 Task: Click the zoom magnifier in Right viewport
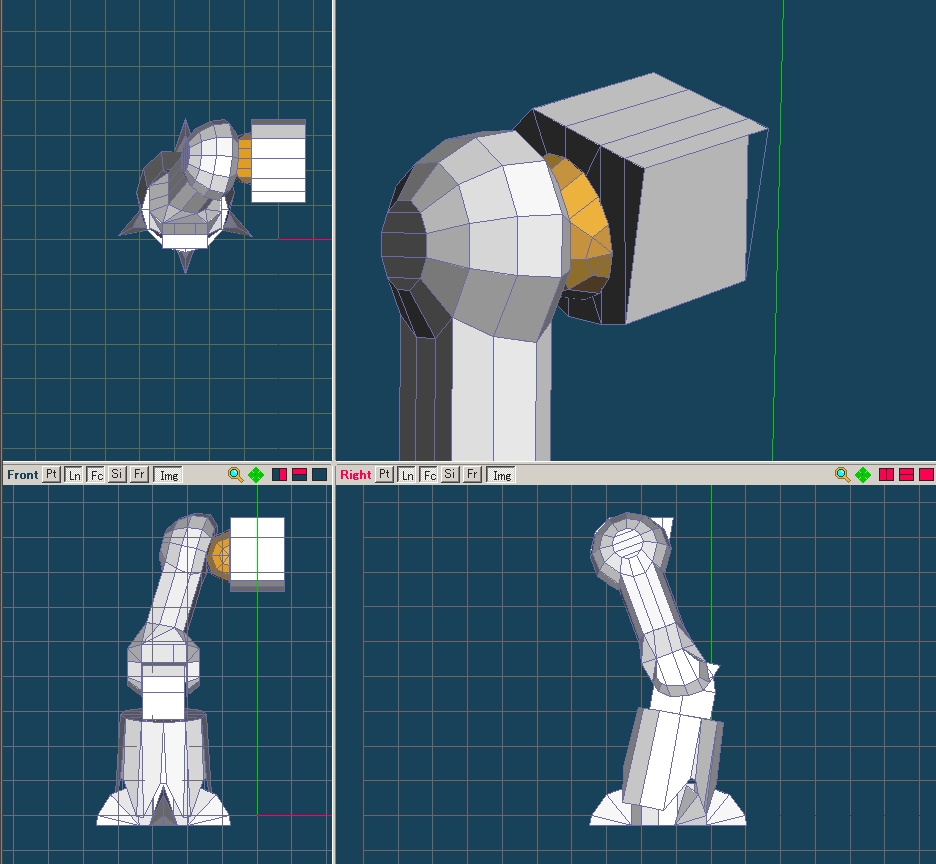(x=843, y=475)
